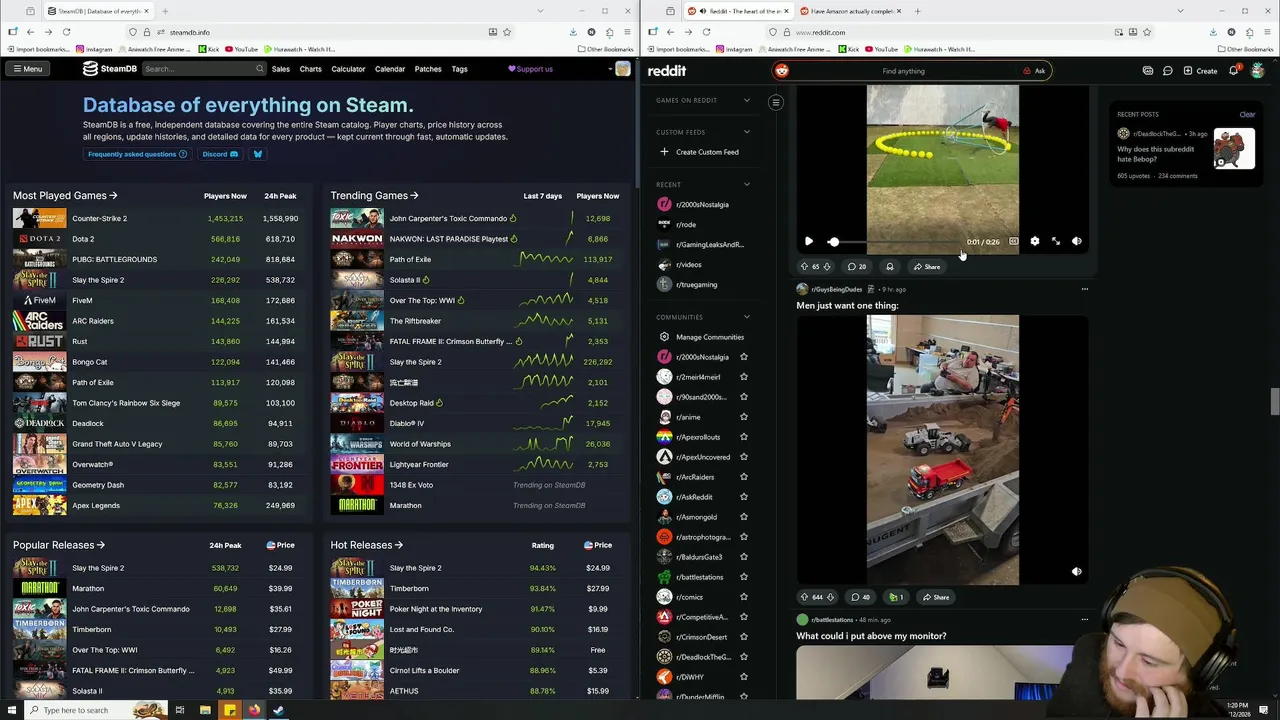
Task: Collapse the Recent section in Reddit sidebar
Action: point(746,184)
